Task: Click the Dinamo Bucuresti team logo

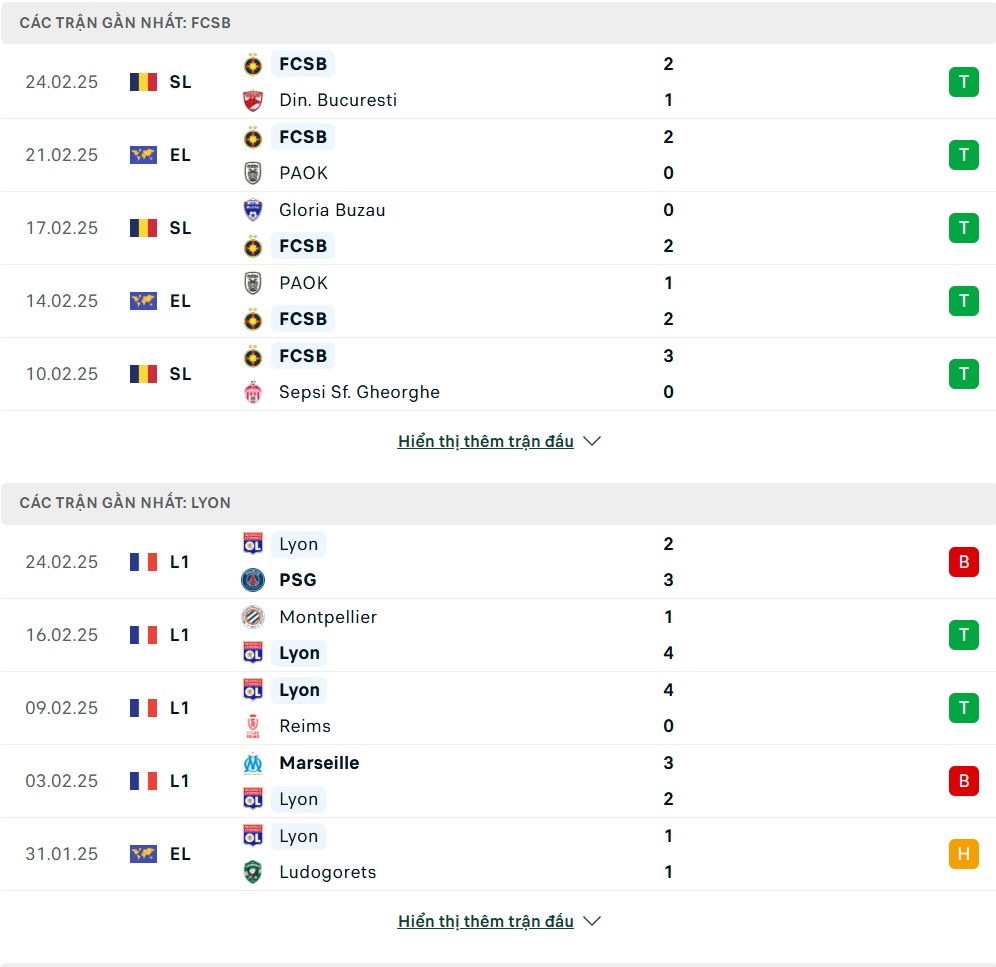Action: pos(253,100)
